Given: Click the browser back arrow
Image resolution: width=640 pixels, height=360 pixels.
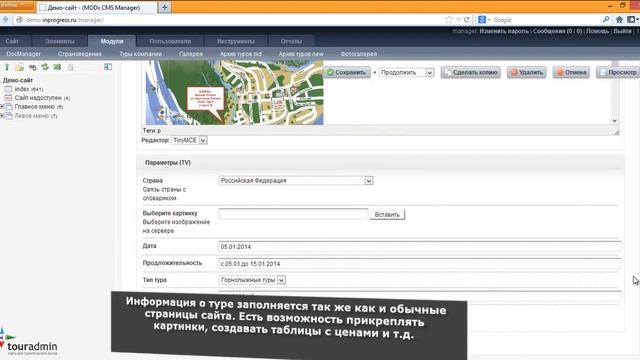Looking at the screenshot, I should tap(5, 20).
